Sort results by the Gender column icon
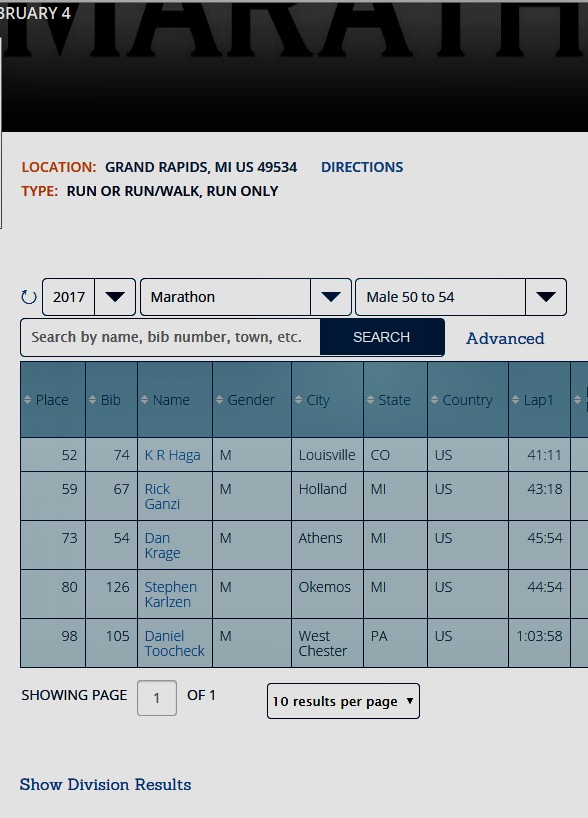This screenshot has height=818, width=588. [220, 400]
